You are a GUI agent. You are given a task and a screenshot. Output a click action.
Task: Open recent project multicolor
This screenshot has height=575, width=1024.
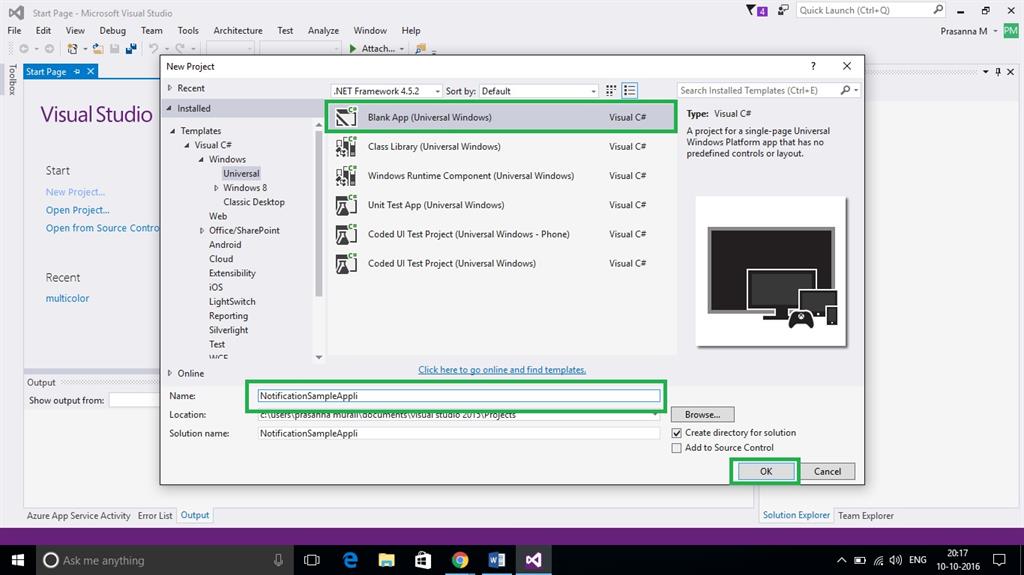pyautogui.click(x=67, y=298)
